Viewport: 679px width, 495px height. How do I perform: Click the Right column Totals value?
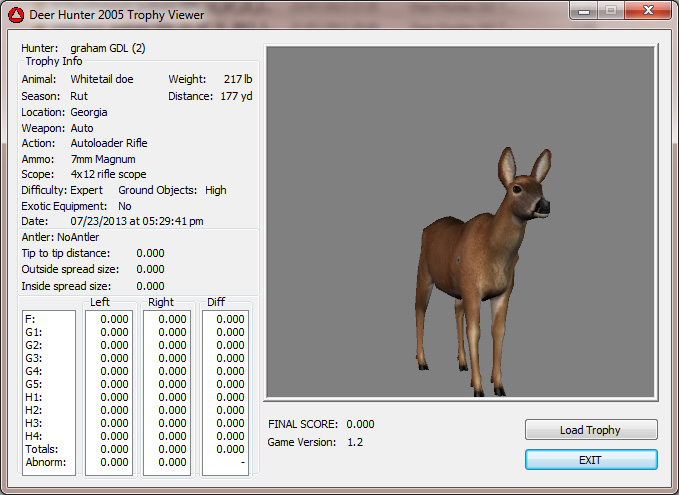pyautogui.click(x=172, y=449)
